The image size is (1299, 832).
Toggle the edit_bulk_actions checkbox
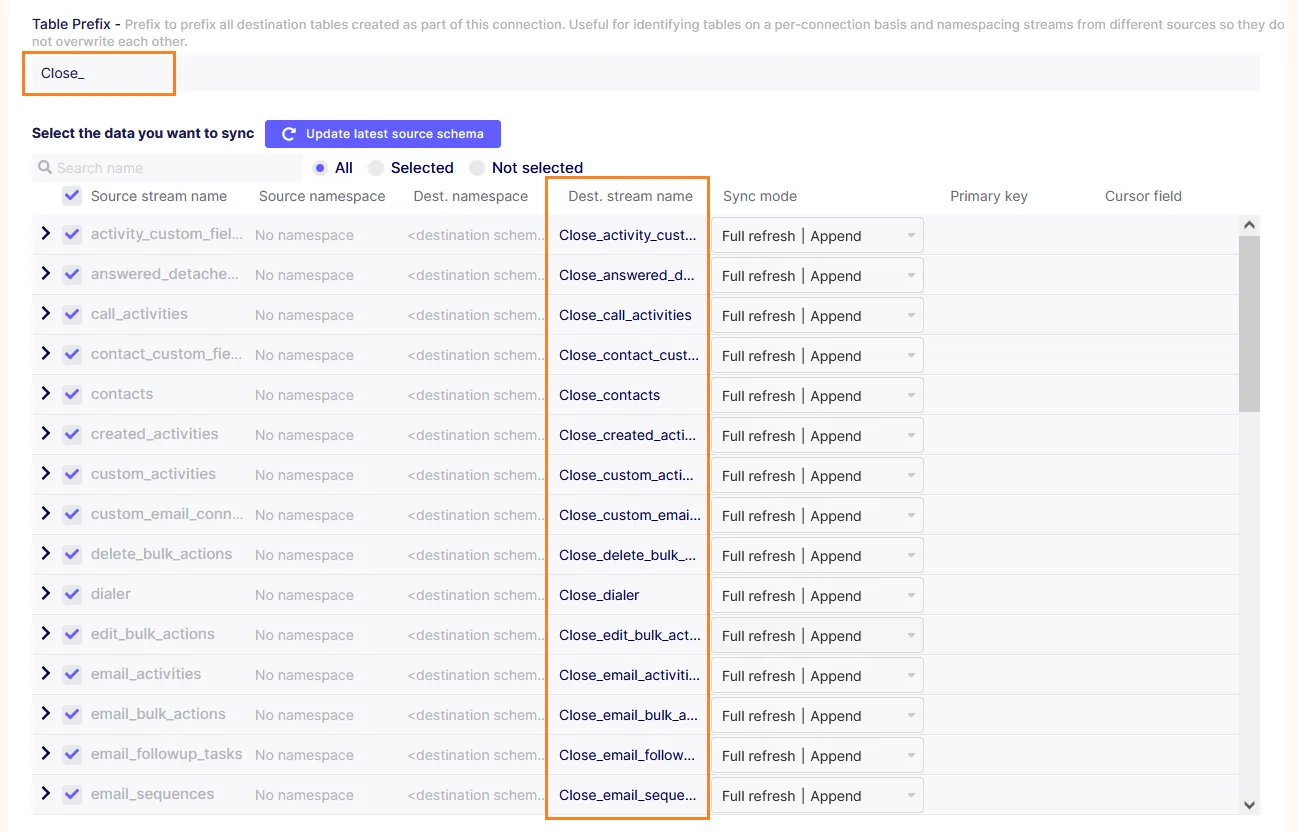coord(72,634)
